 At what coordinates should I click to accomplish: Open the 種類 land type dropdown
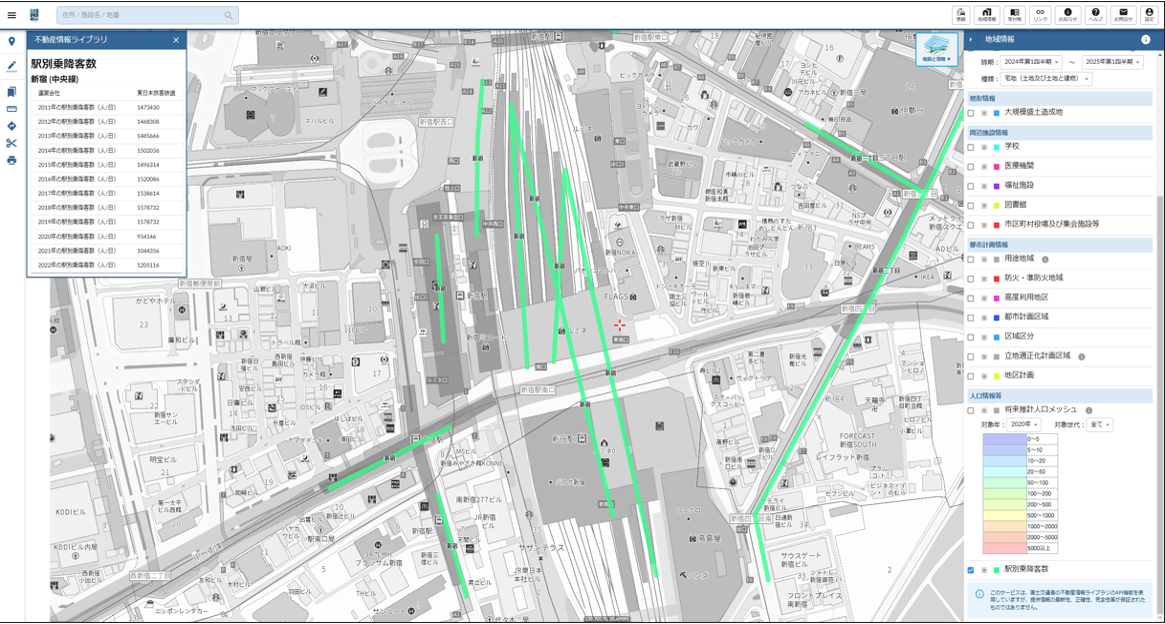pyautogui.click(x=1047, y=79)
